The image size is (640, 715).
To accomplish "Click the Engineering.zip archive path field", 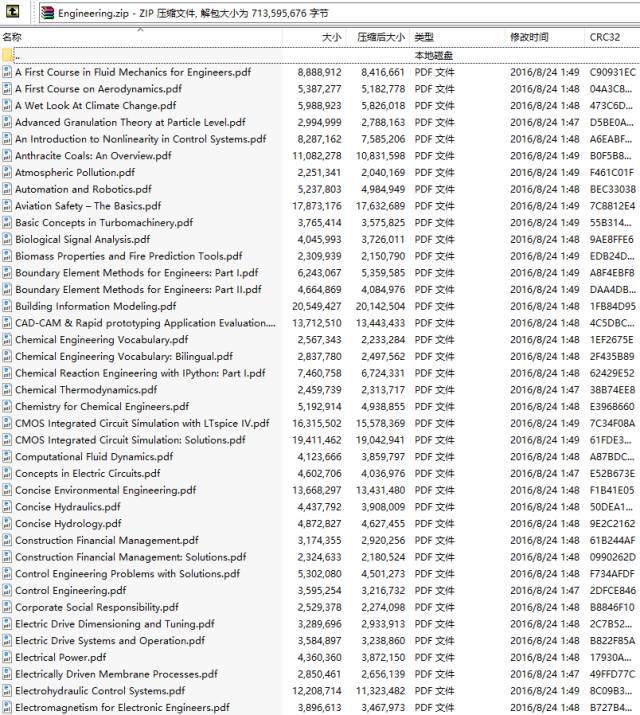I will 339,13.
